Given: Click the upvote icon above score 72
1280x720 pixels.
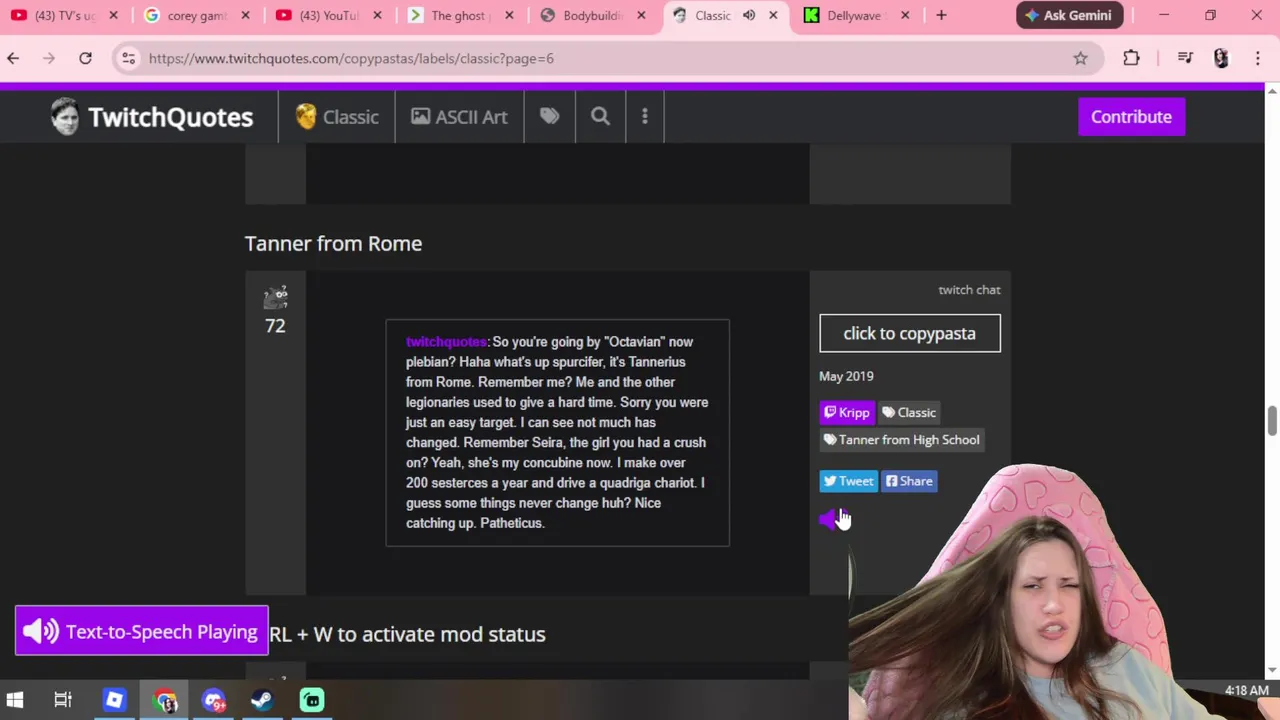Looking at the screenshot, I should pos(275,297).
